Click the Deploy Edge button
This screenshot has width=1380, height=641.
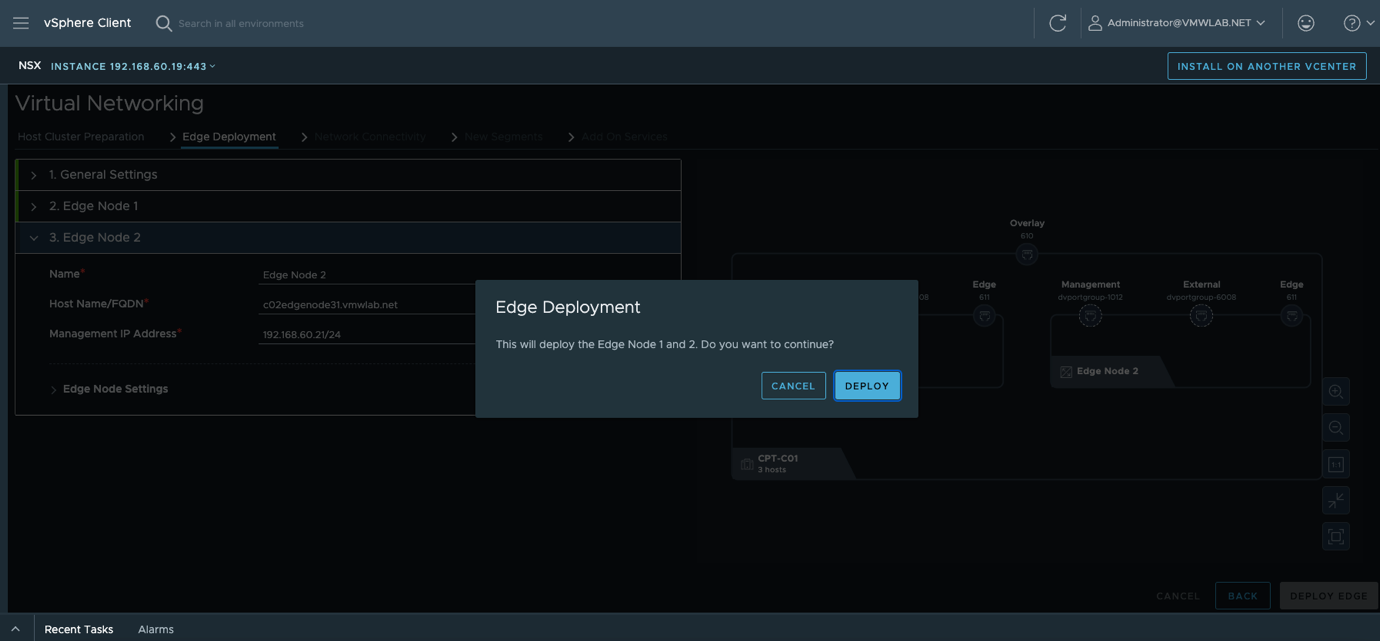click(x=1329, y=596)
